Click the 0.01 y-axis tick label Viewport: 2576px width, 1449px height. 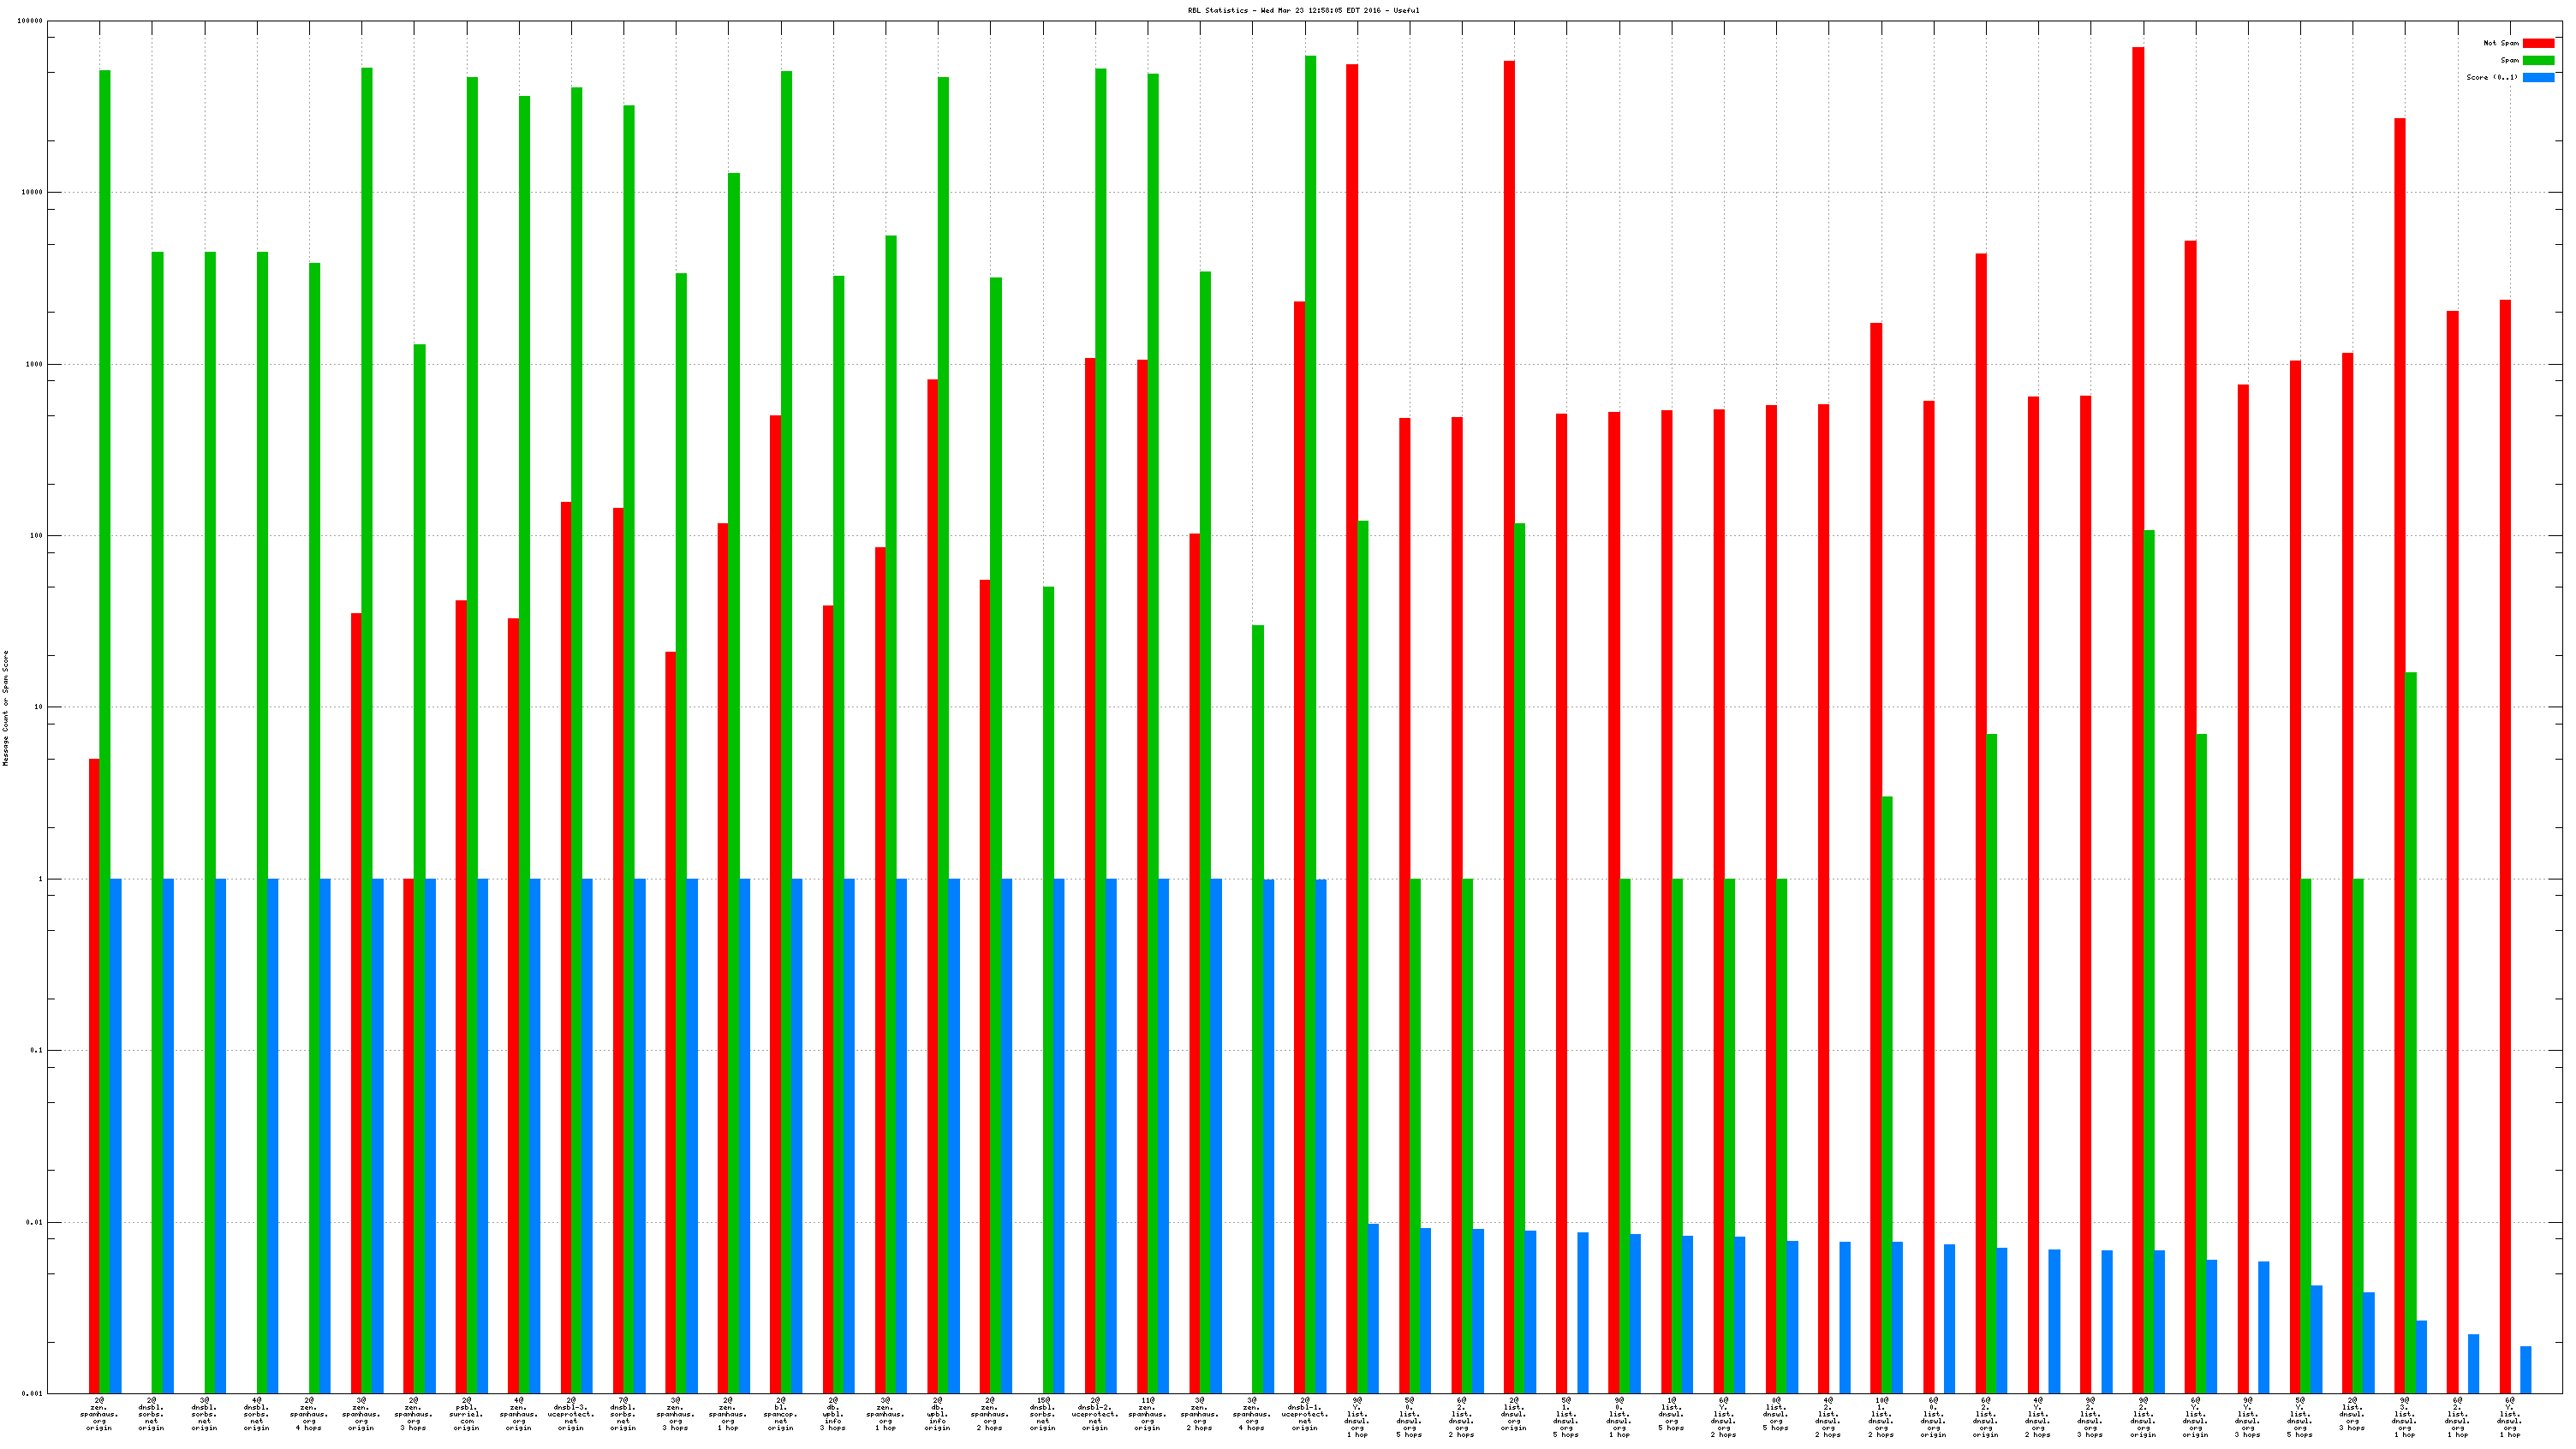35,1222
